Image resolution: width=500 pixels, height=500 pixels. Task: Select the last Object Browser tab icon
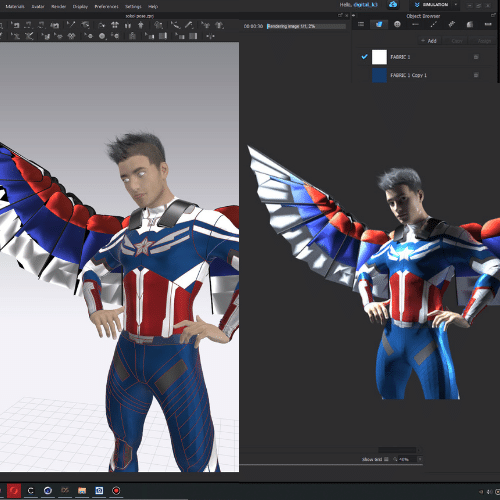coord(488,24)
